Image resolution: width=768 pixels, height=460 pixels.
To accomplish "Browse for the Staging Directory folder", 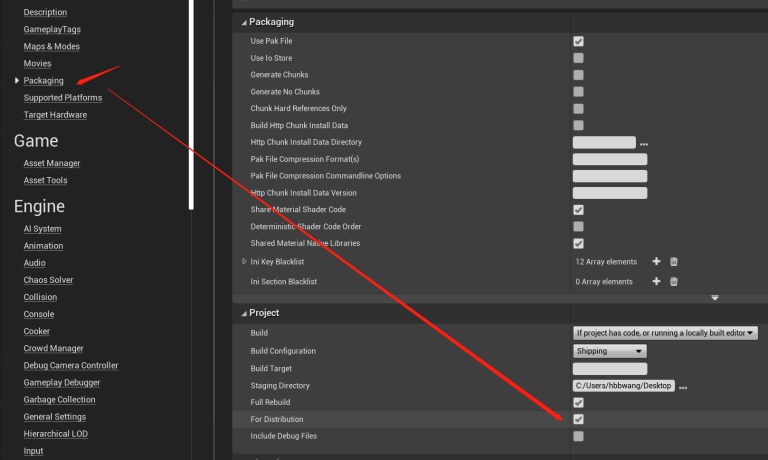I will 683,386.
